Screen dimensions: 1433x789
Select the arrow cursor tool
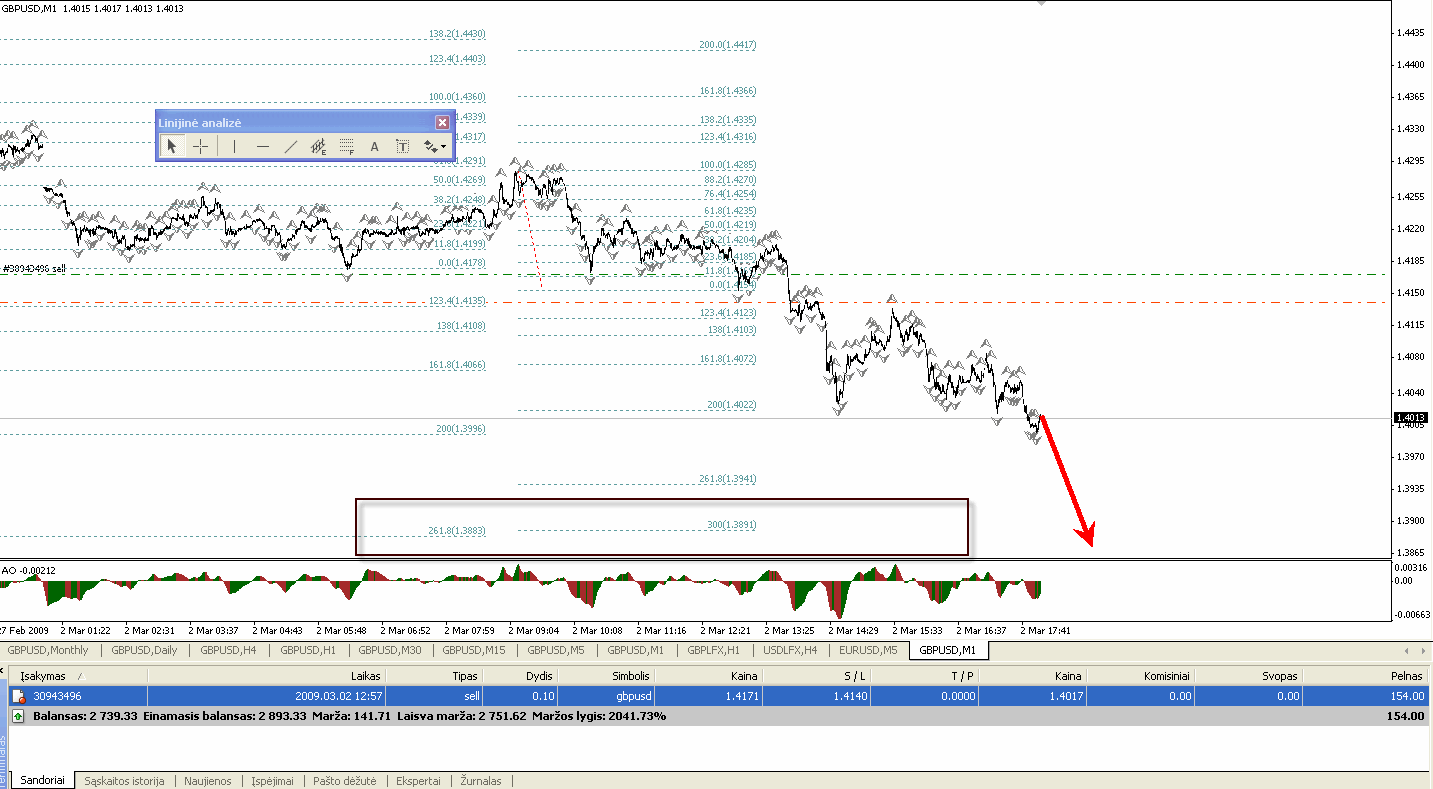[172, 146]
